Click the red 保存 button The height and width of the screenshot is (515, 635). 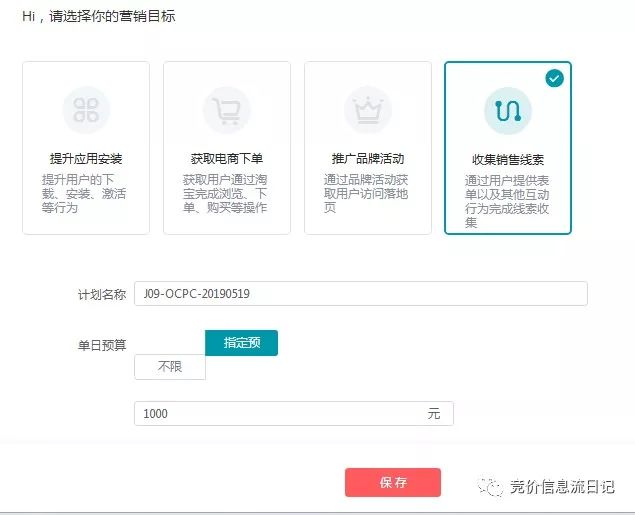pos(393,482)
